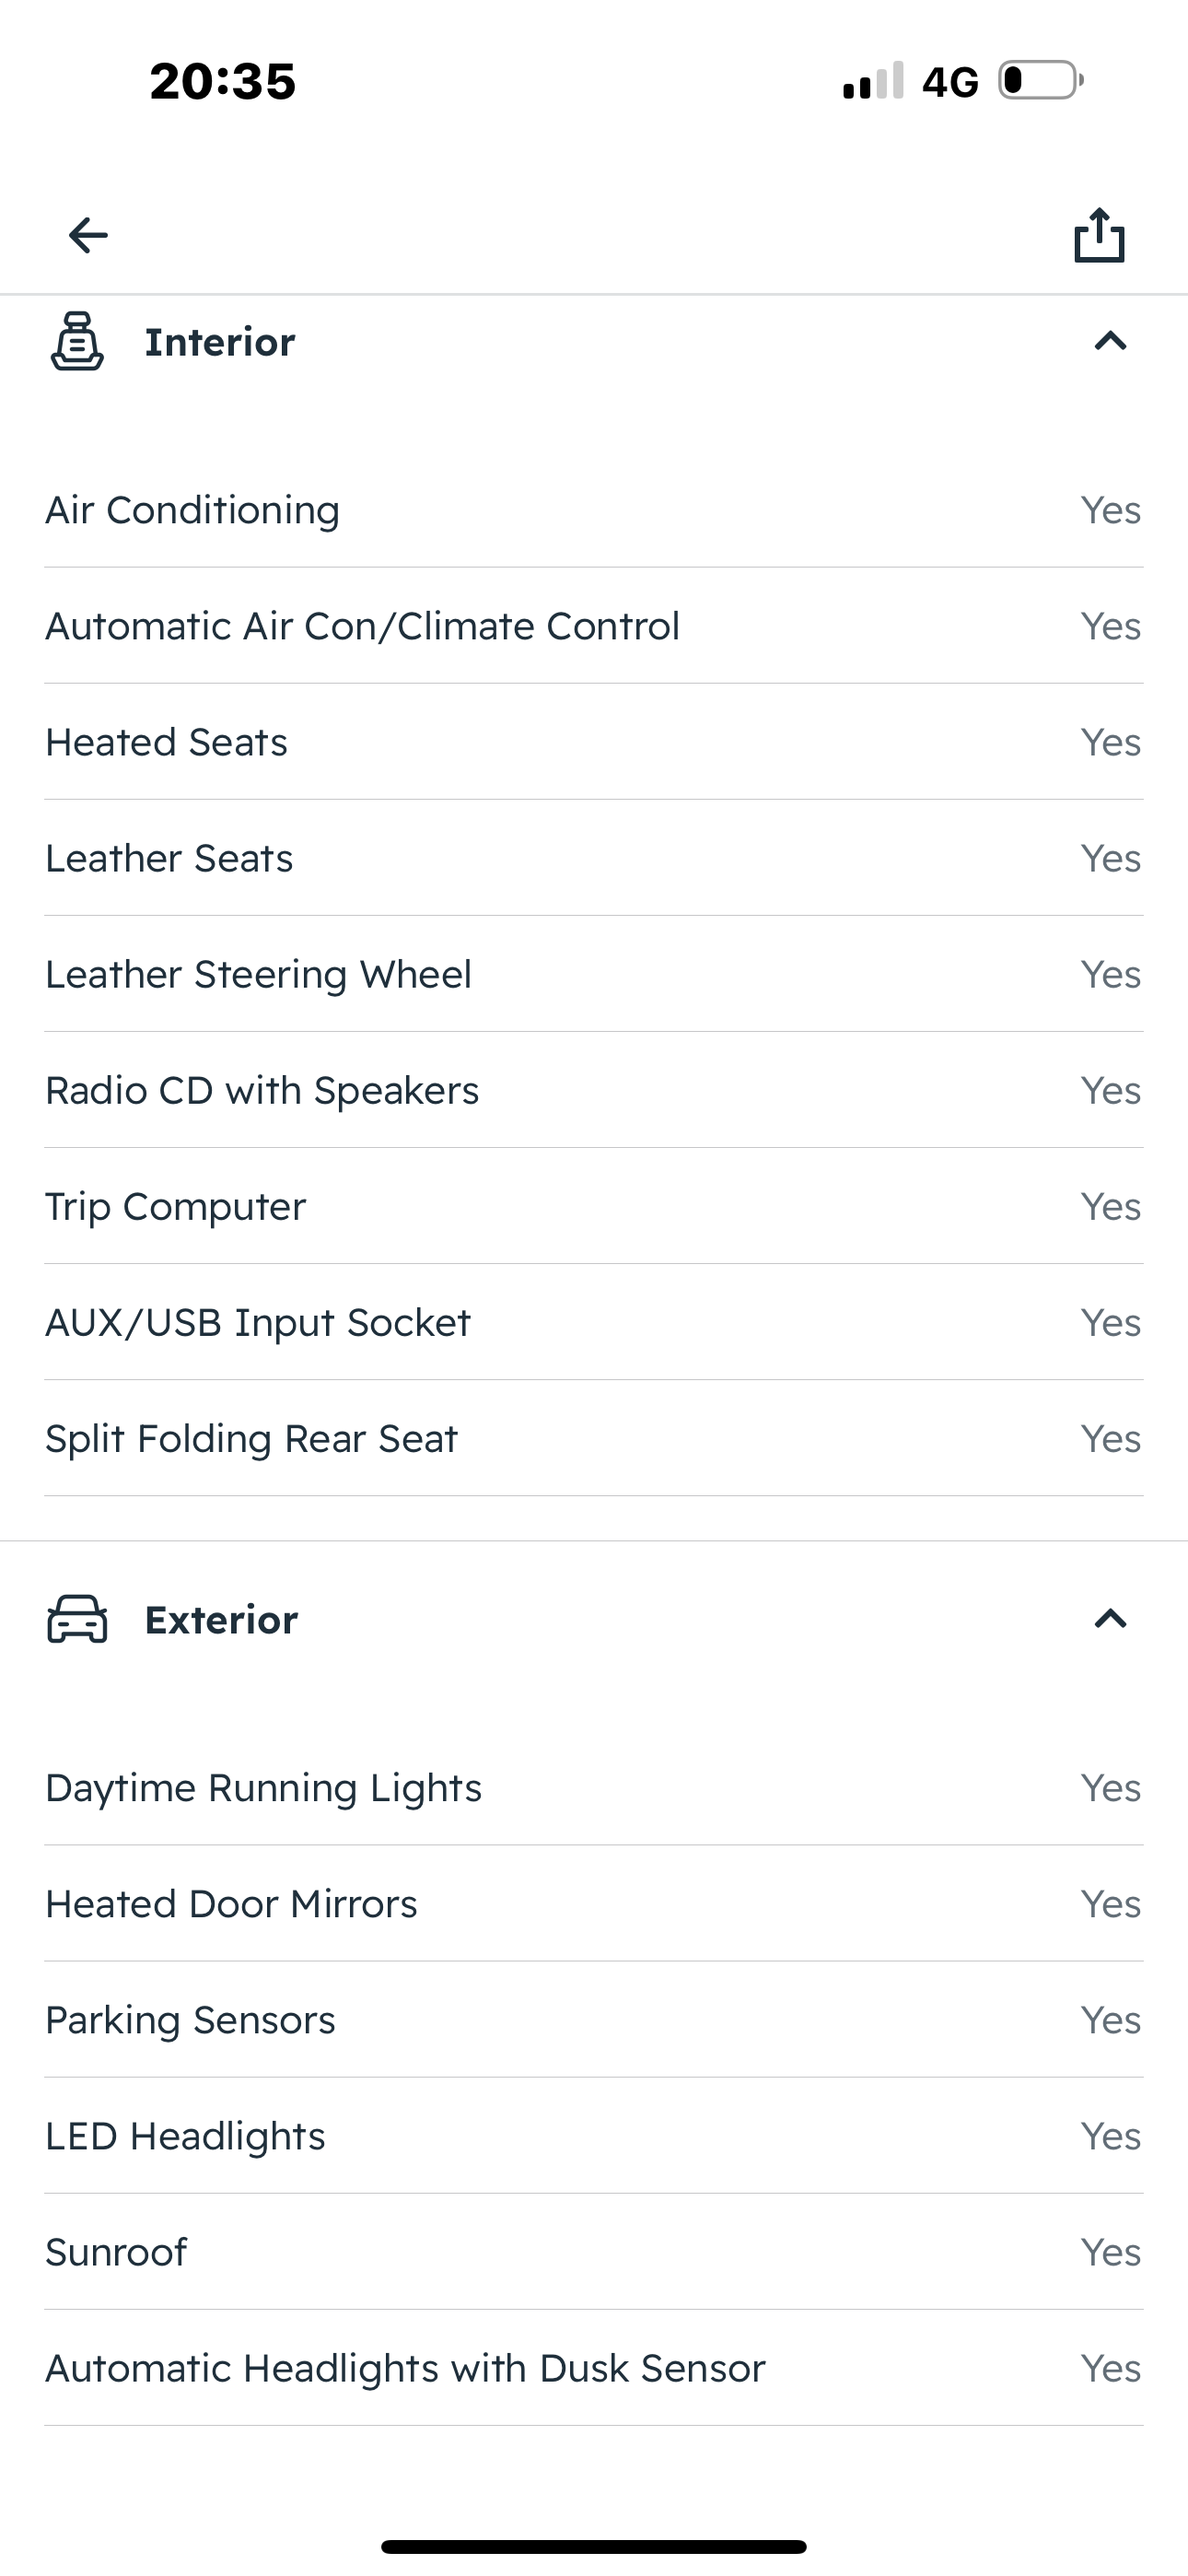Screen dimensions: 1188x2576
Task: Tap the Daytime Running Lights row
Action: click(594, 1788)
